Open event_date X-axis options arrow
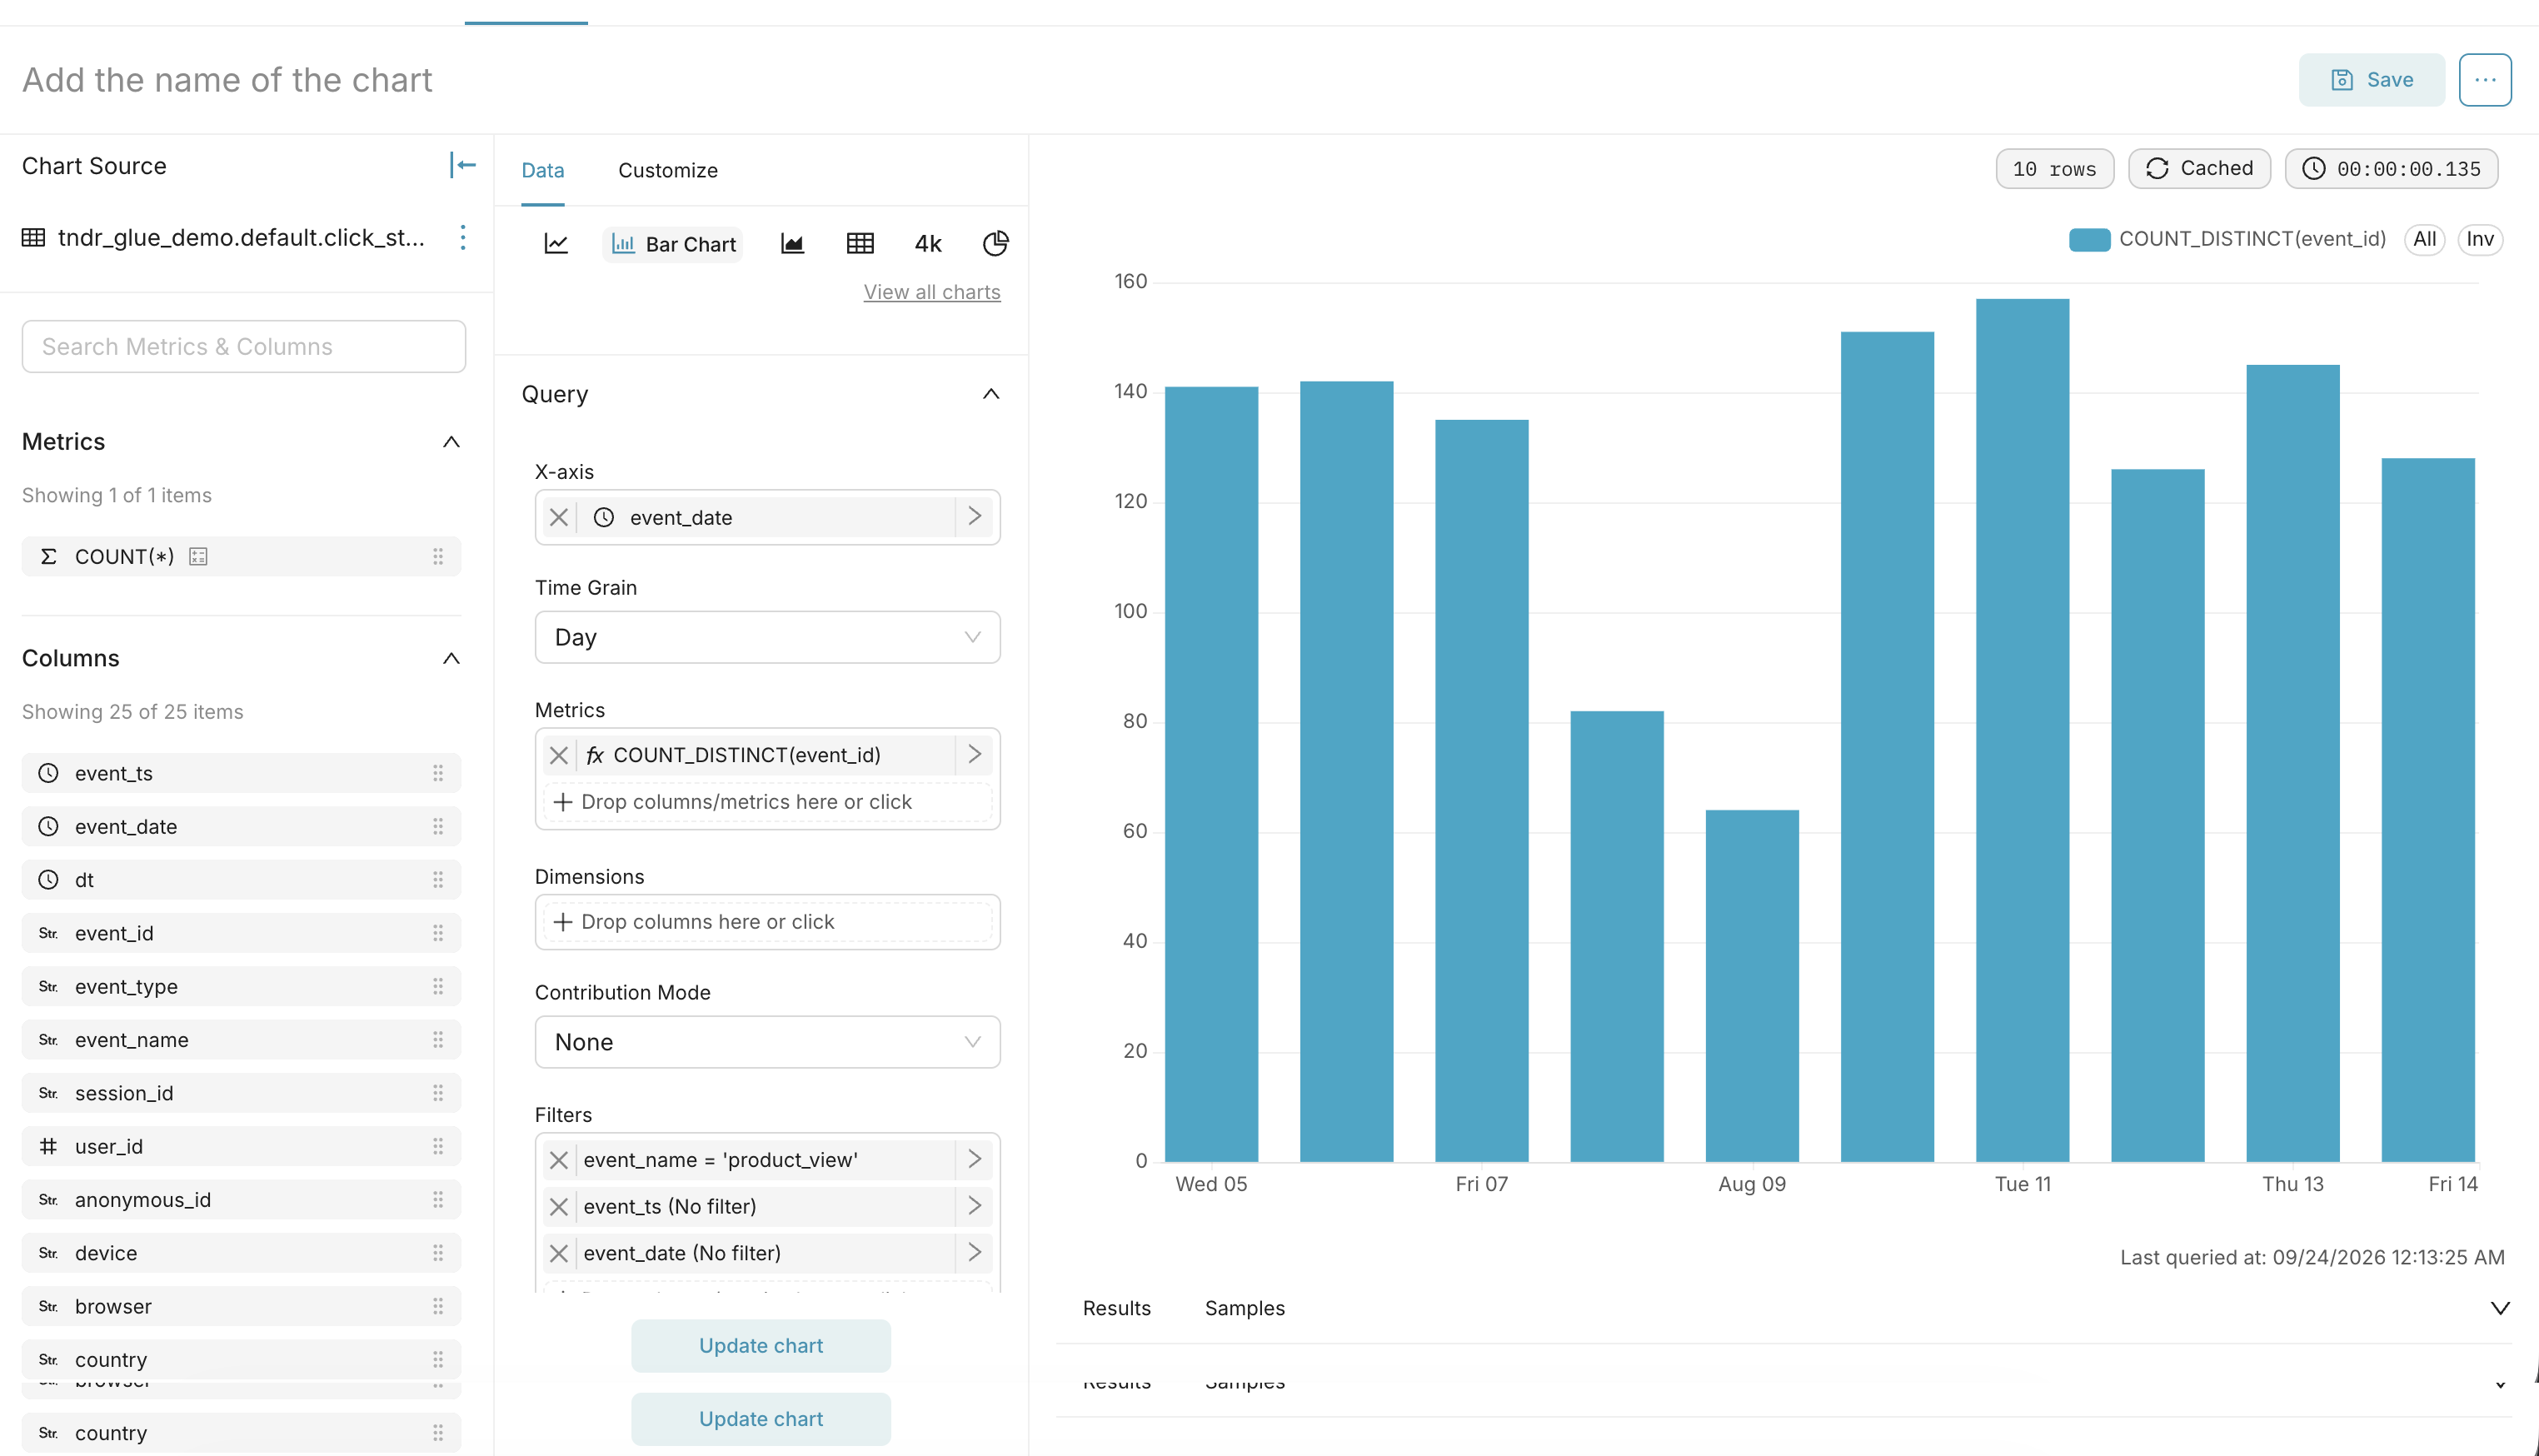This screenshot has height=1456, width=2539. pos(975,517)
